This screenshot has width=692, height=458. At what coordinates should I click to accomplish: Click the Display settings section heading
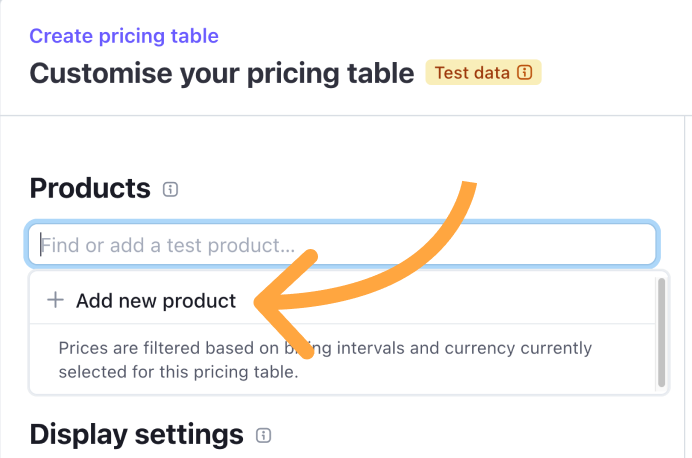point(136,434)
